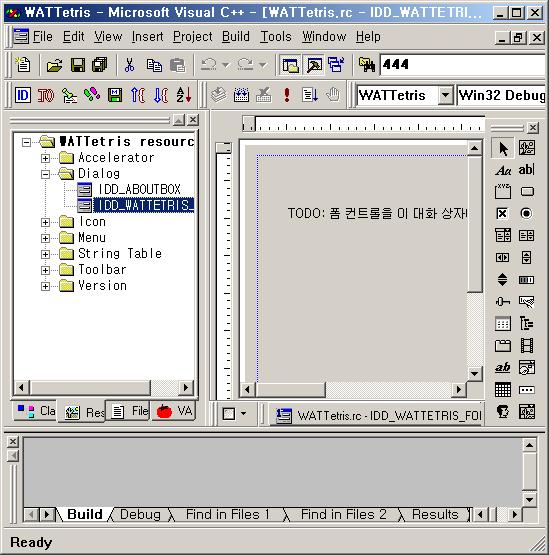Switch to Find in Files 1 tab
This screenshot has width=549, height=555.
228,514
